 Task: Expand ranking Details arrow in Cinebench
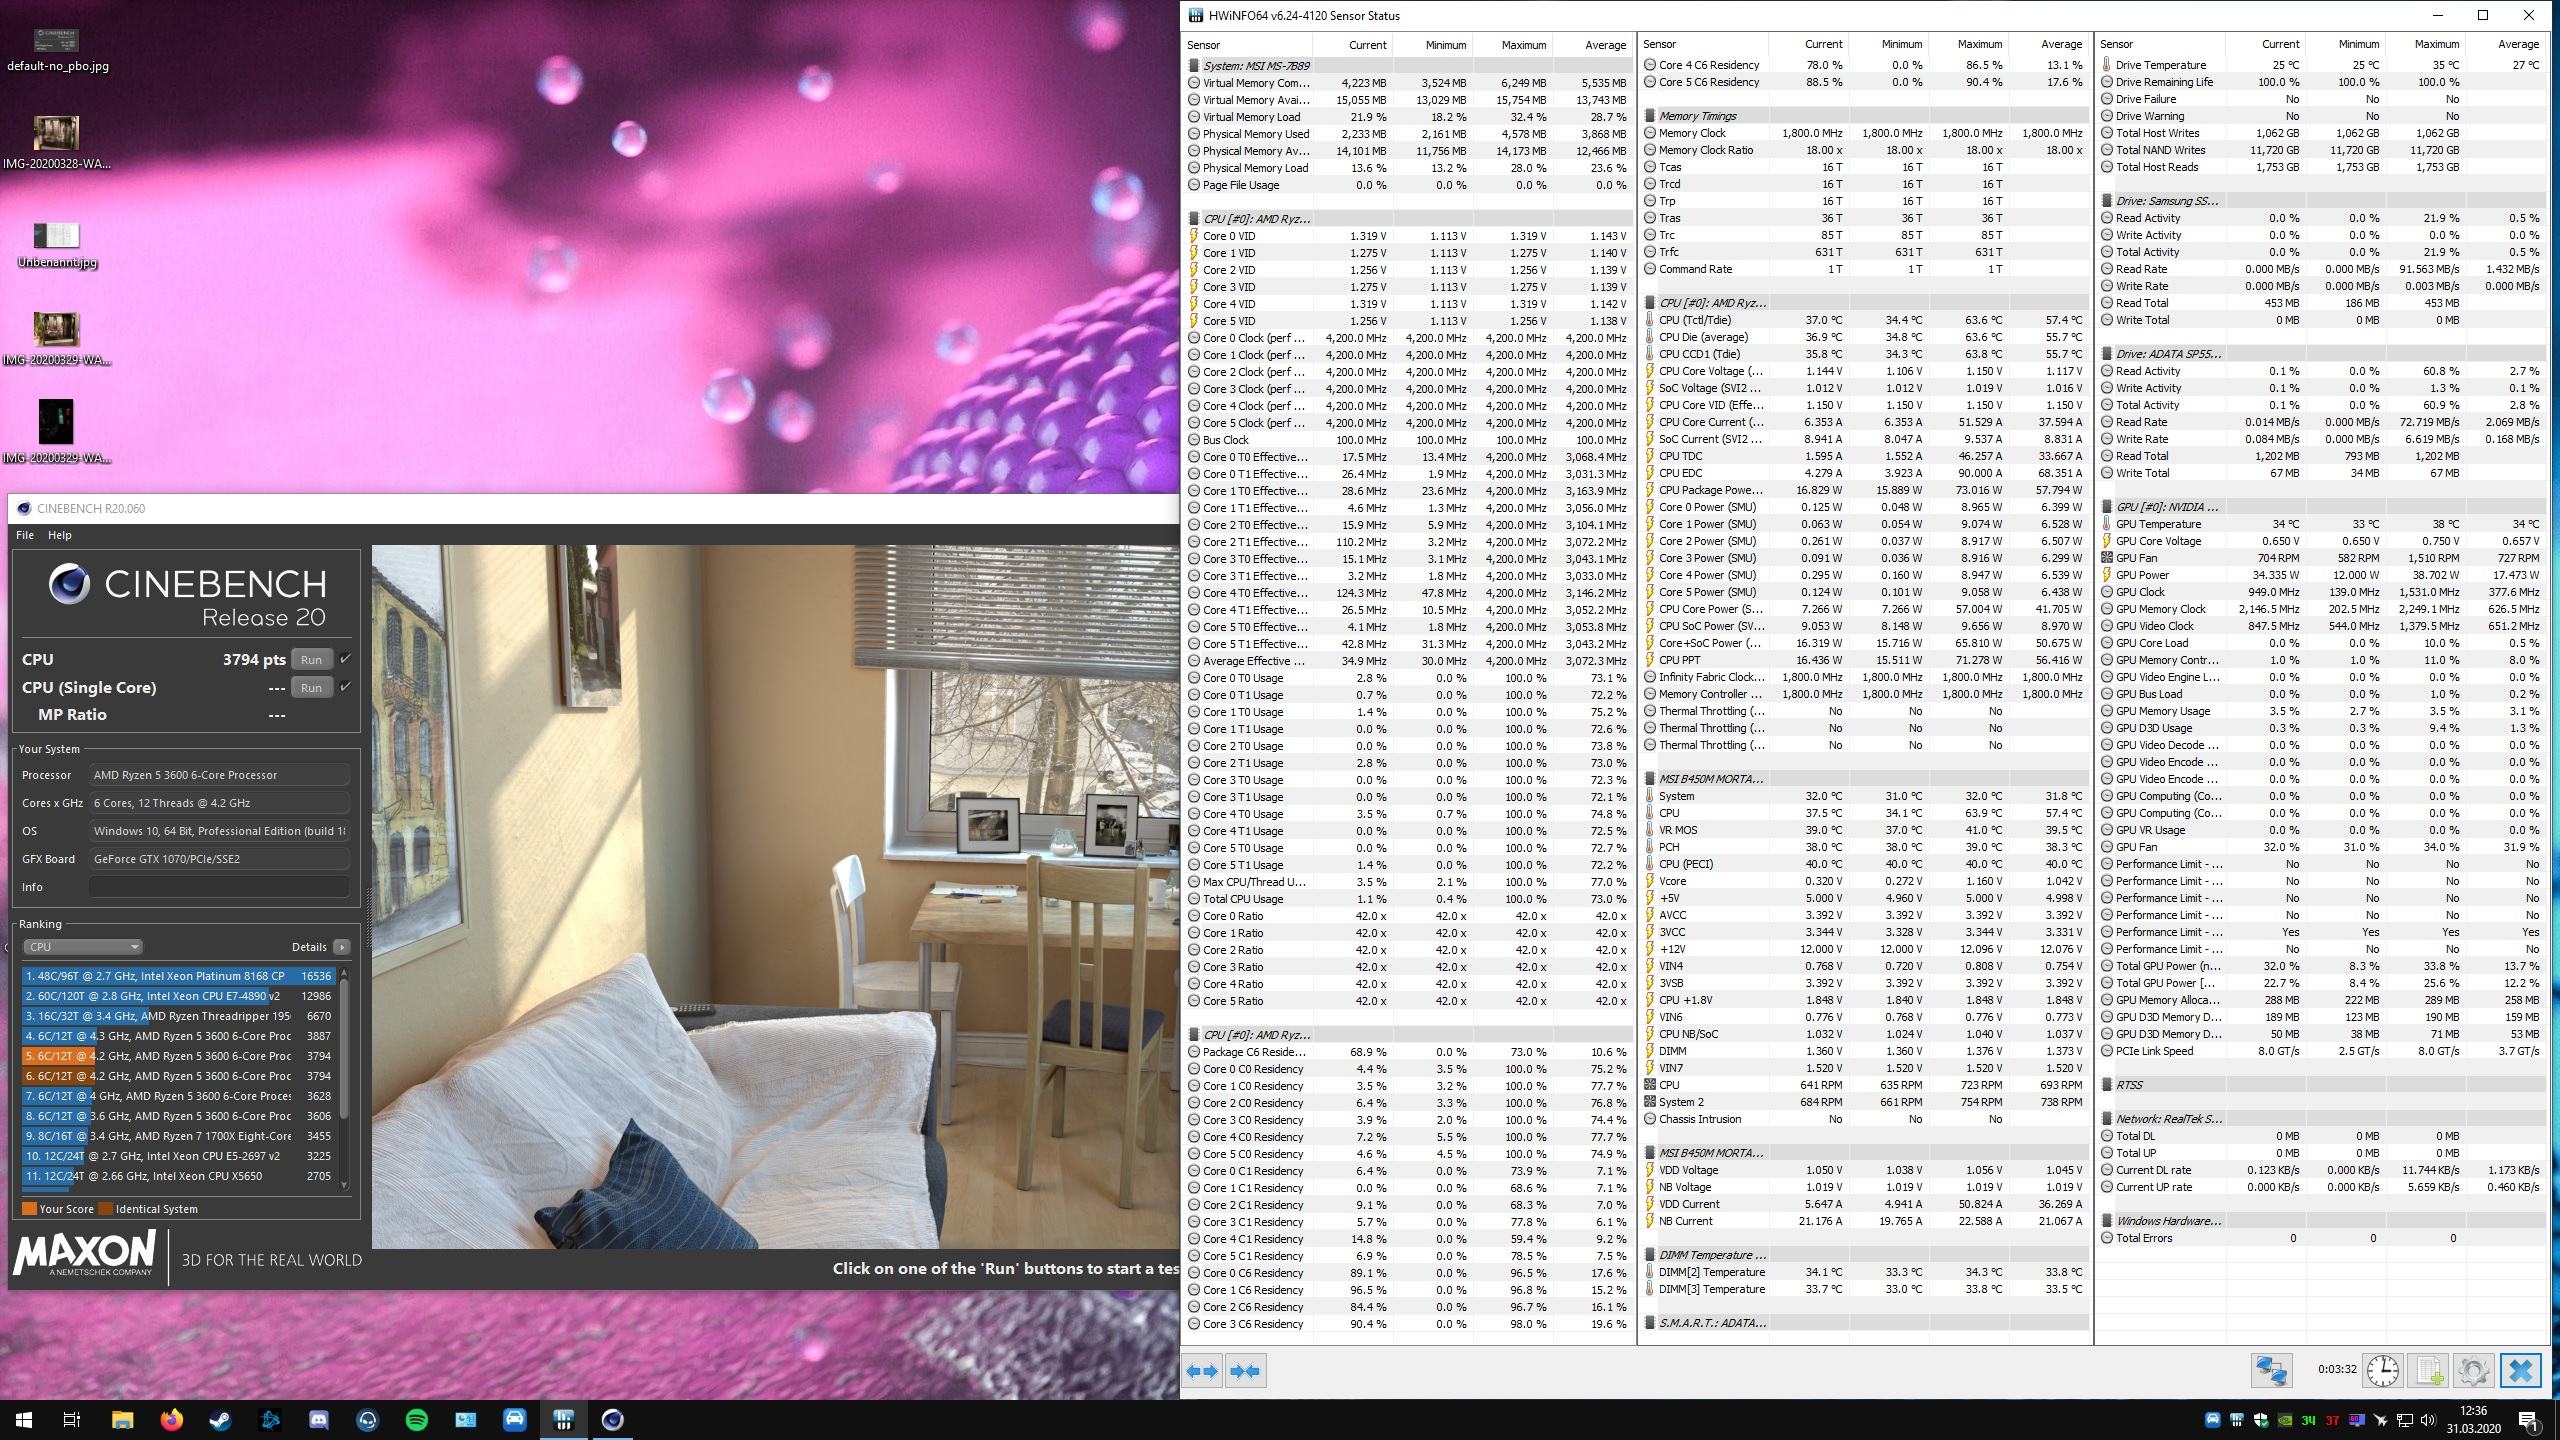pos(342,947)
